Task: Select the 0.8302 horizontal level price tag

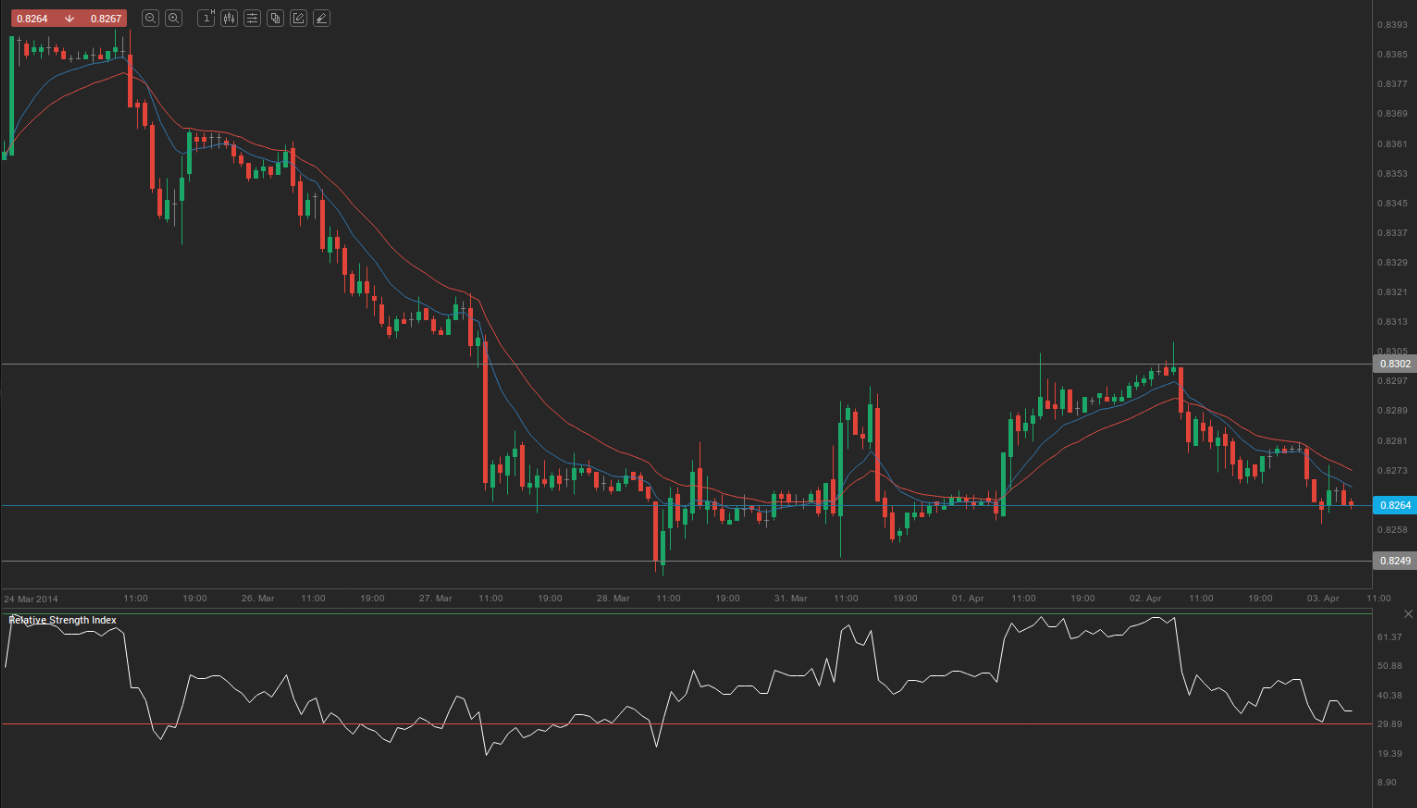Action: pyautogui.click(x=1394, y=364)
